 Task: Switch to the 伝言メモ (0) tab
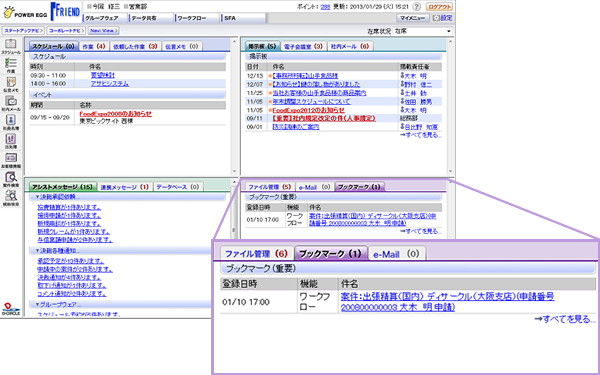pos(182,47)
